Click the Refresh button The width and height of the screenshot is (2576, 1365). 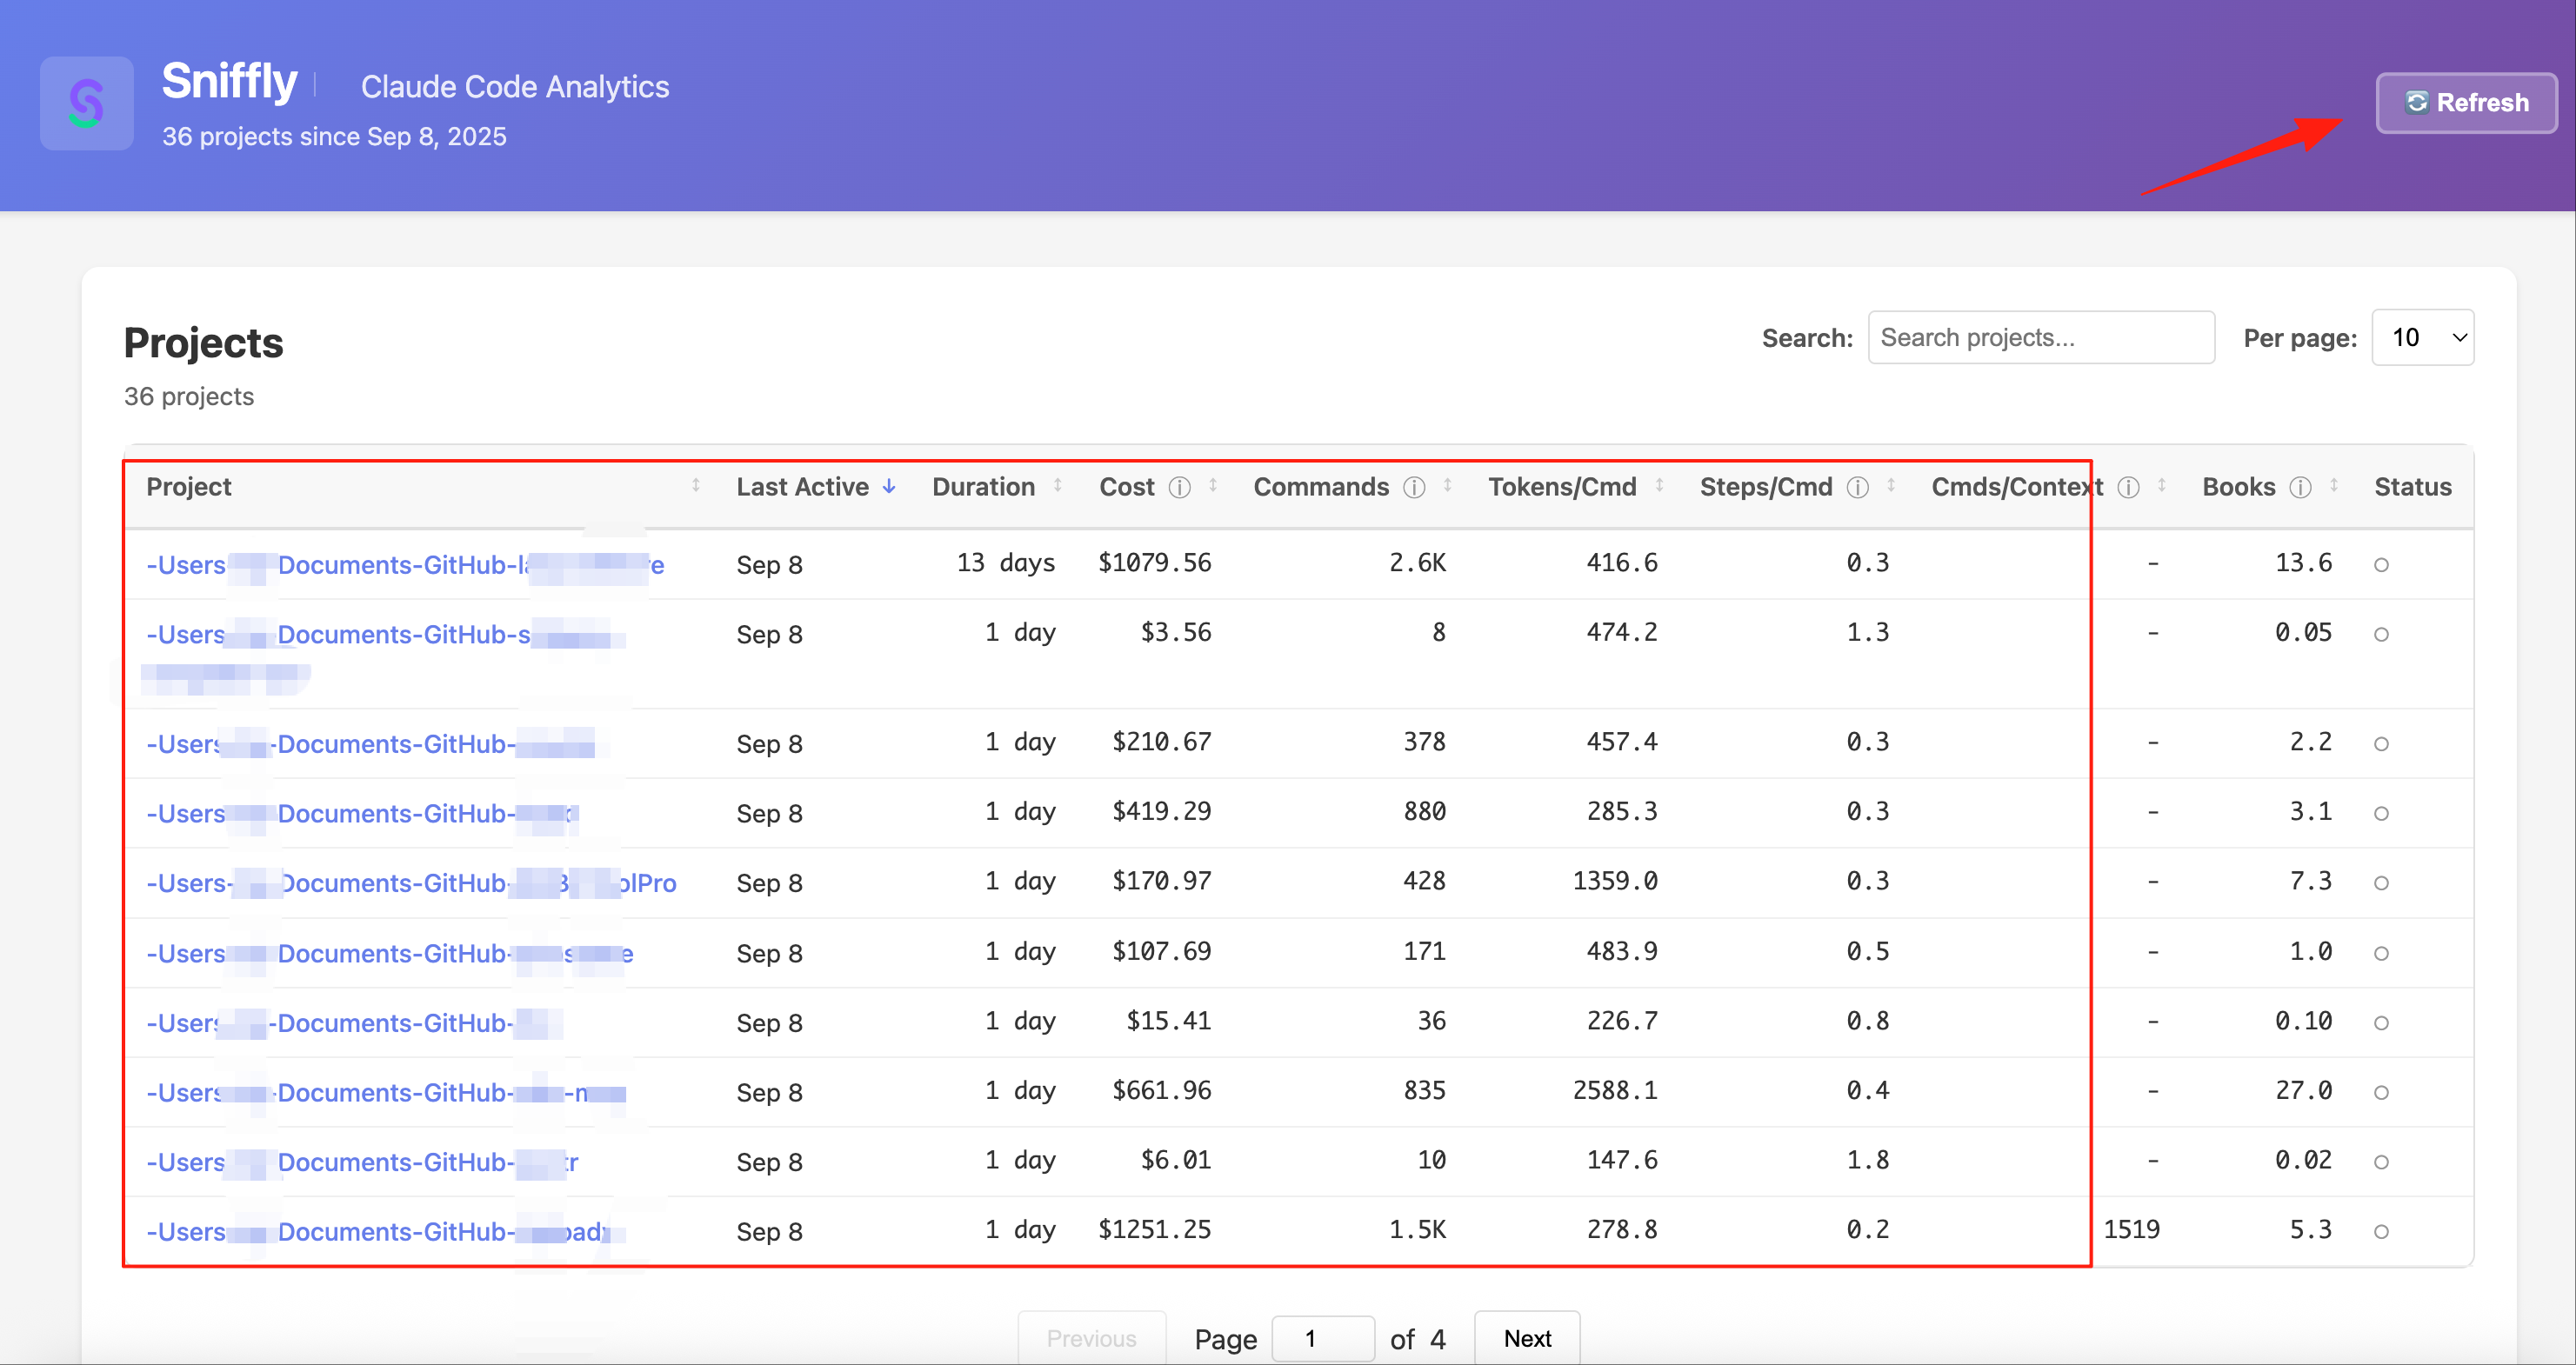(2467, 103)
